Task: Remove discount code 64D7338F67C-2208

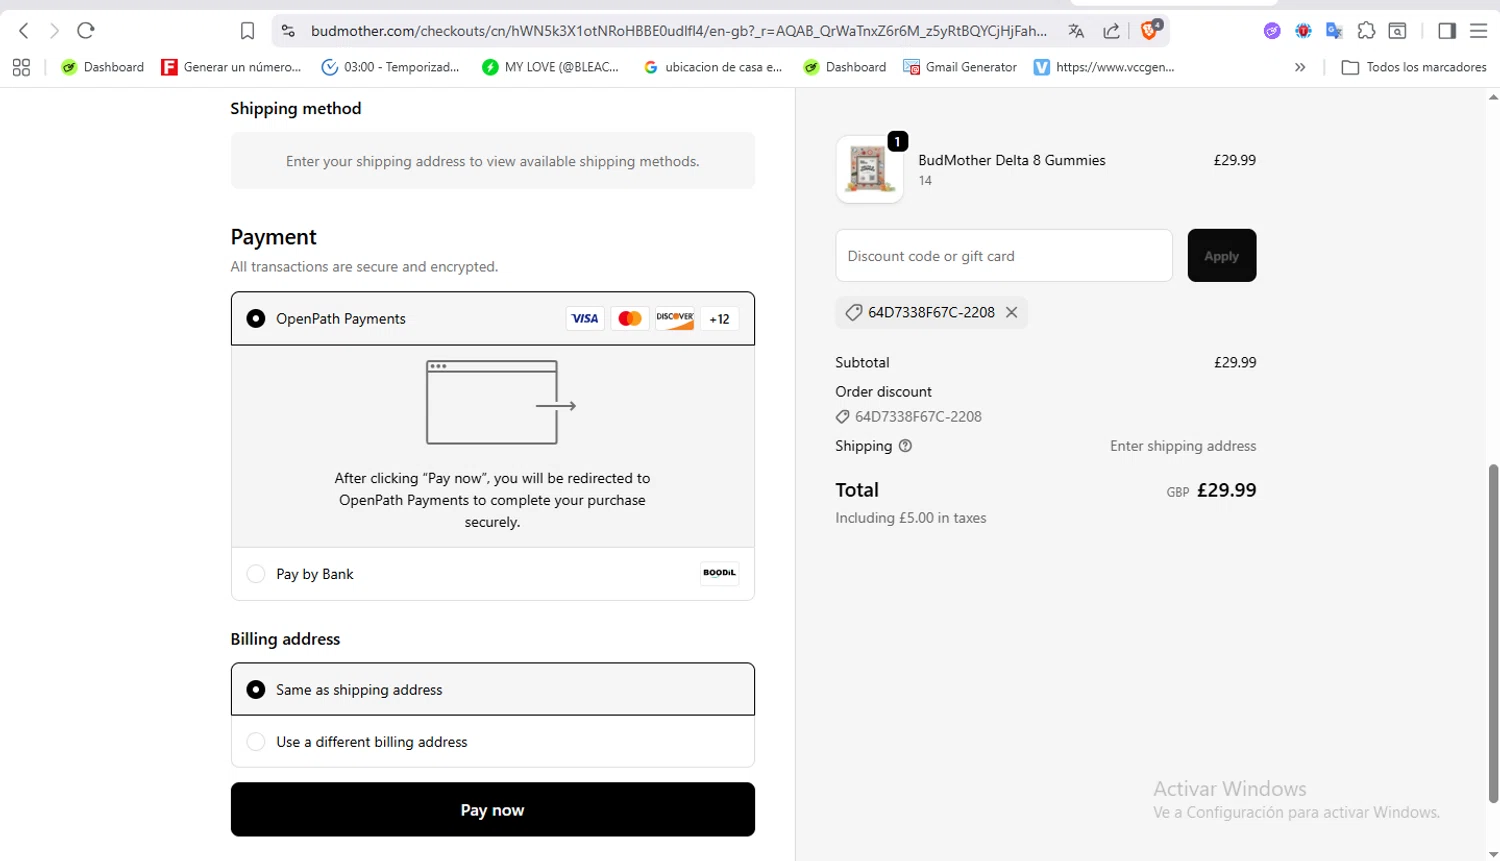Action: (1012, 312)
